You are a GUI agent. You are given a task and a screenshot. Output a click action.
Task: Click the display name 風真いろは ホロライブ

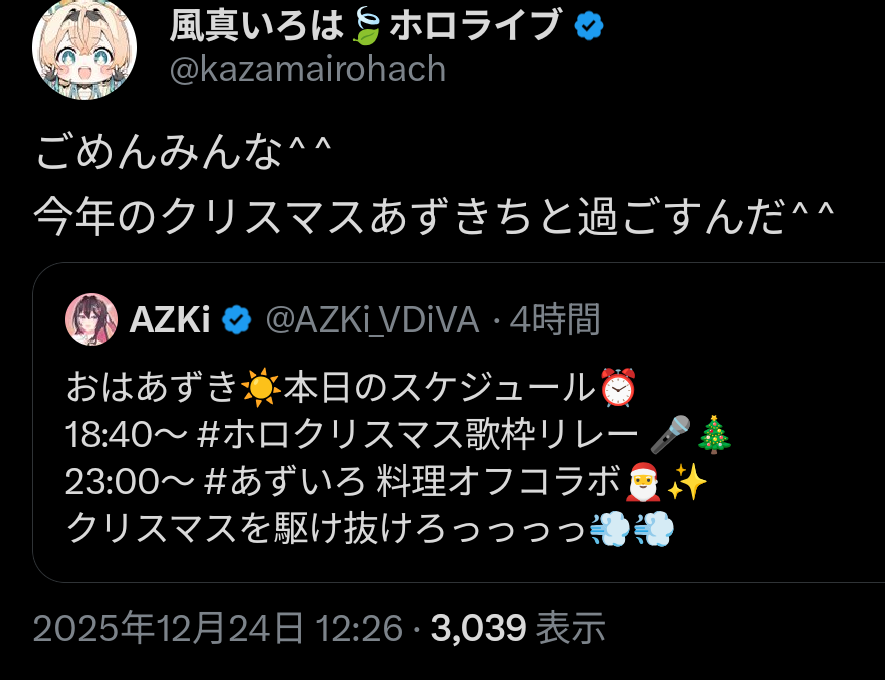(x=365, y=26)
